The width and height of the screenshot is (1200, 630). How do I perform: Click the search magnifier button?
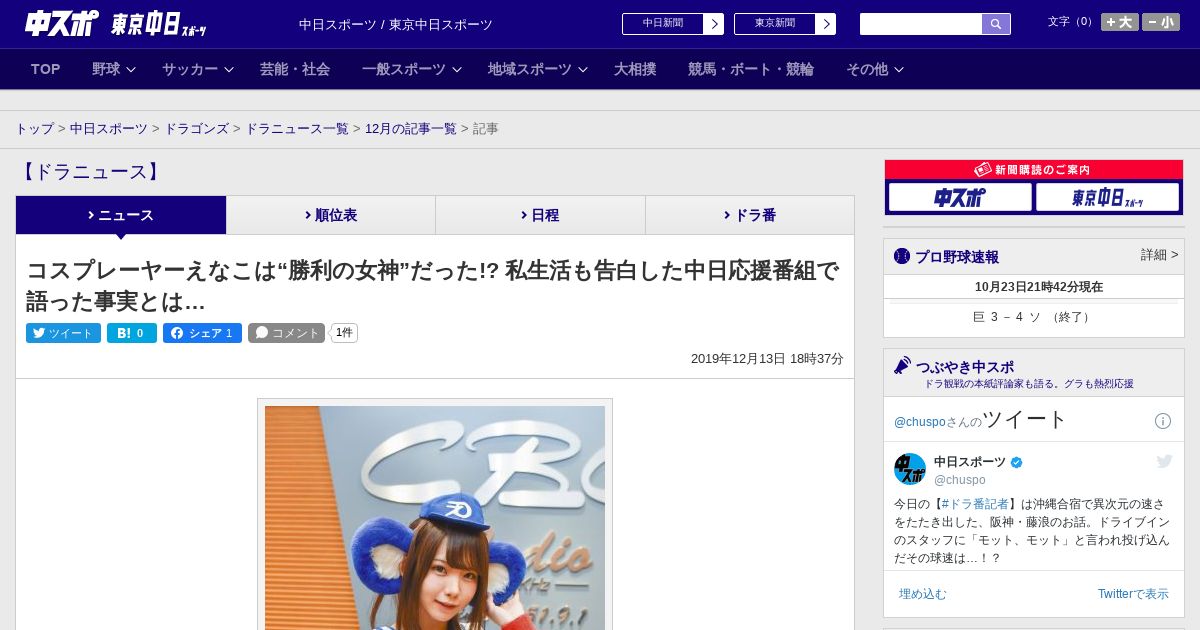coord(996,24)
